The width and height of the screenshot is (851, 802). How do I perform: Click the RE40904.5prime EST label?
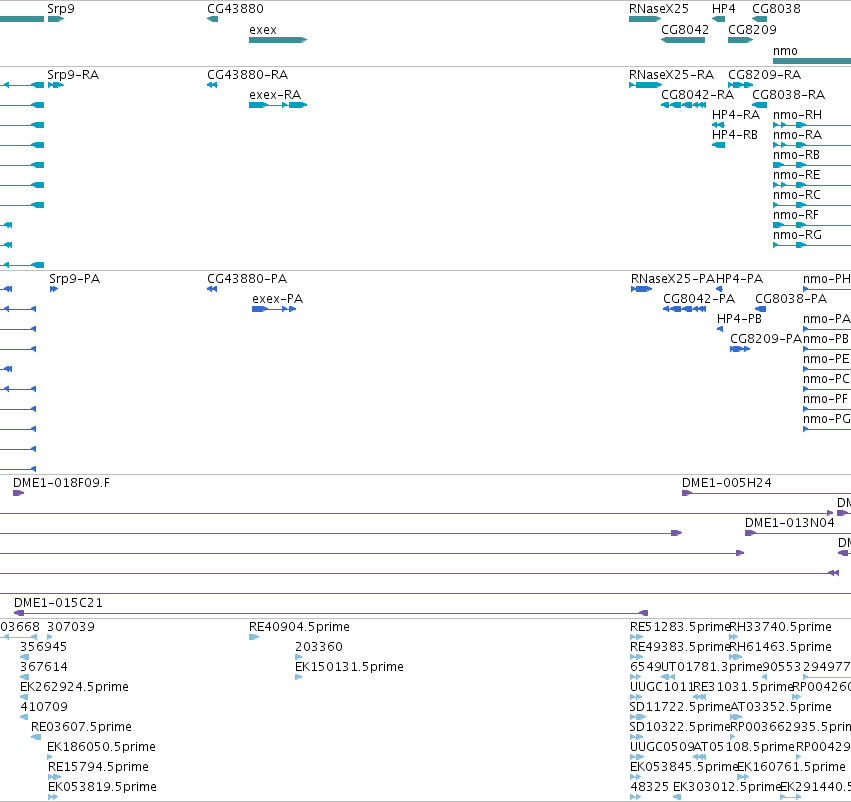coord(300,627)
